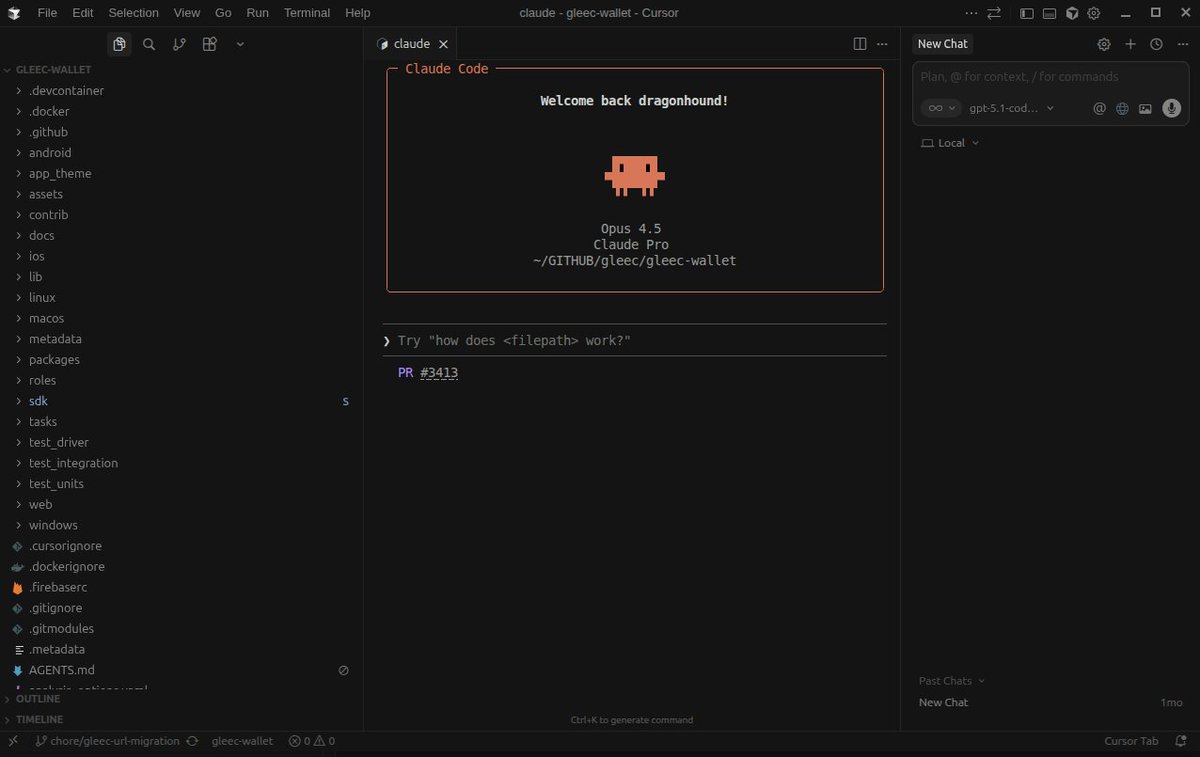Attach an image to the chat
Screen dimensions: 1200x757
point(1145,108)
